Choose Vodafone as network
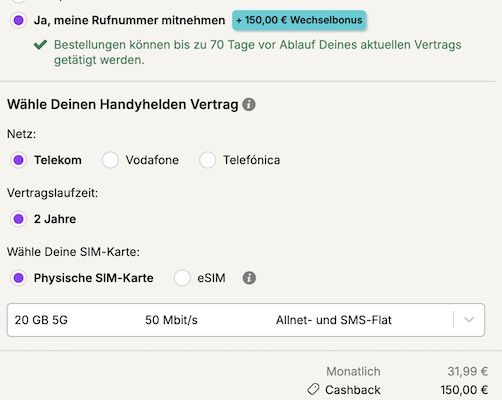This screenshot has height=400, width=502. (x=110, y=160)
